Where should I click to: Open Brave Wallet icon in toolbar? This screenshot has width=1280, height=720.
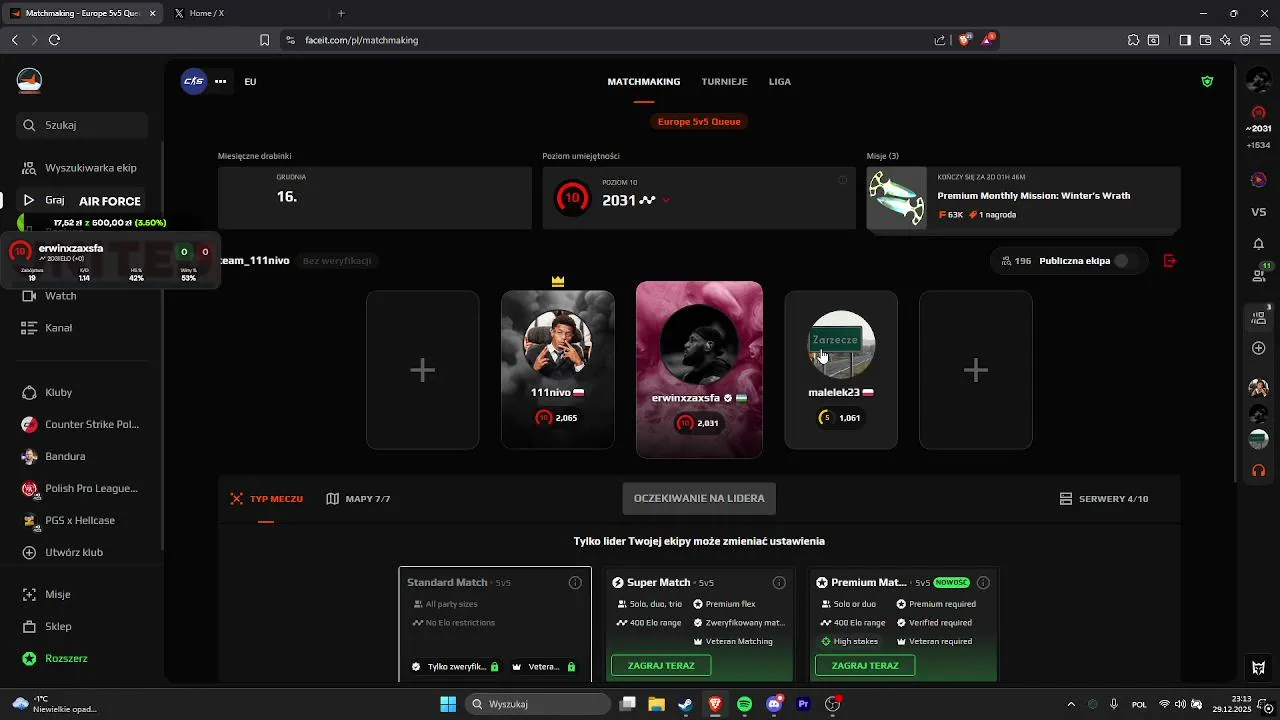coord(1205,40)
